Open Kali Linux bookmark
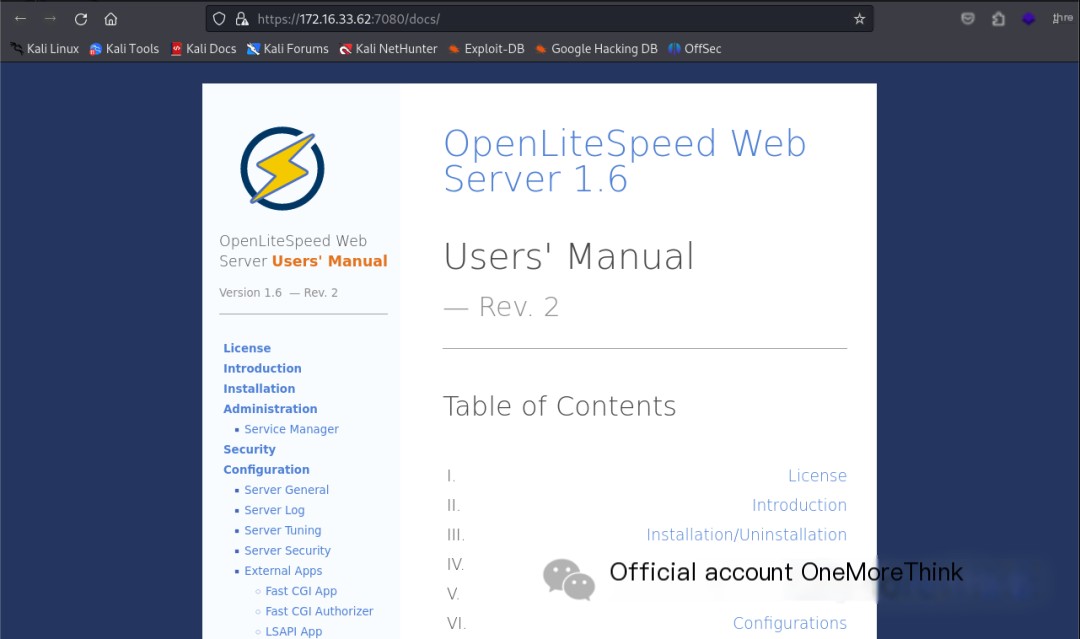1080x639 pixels. click(45, 49)
